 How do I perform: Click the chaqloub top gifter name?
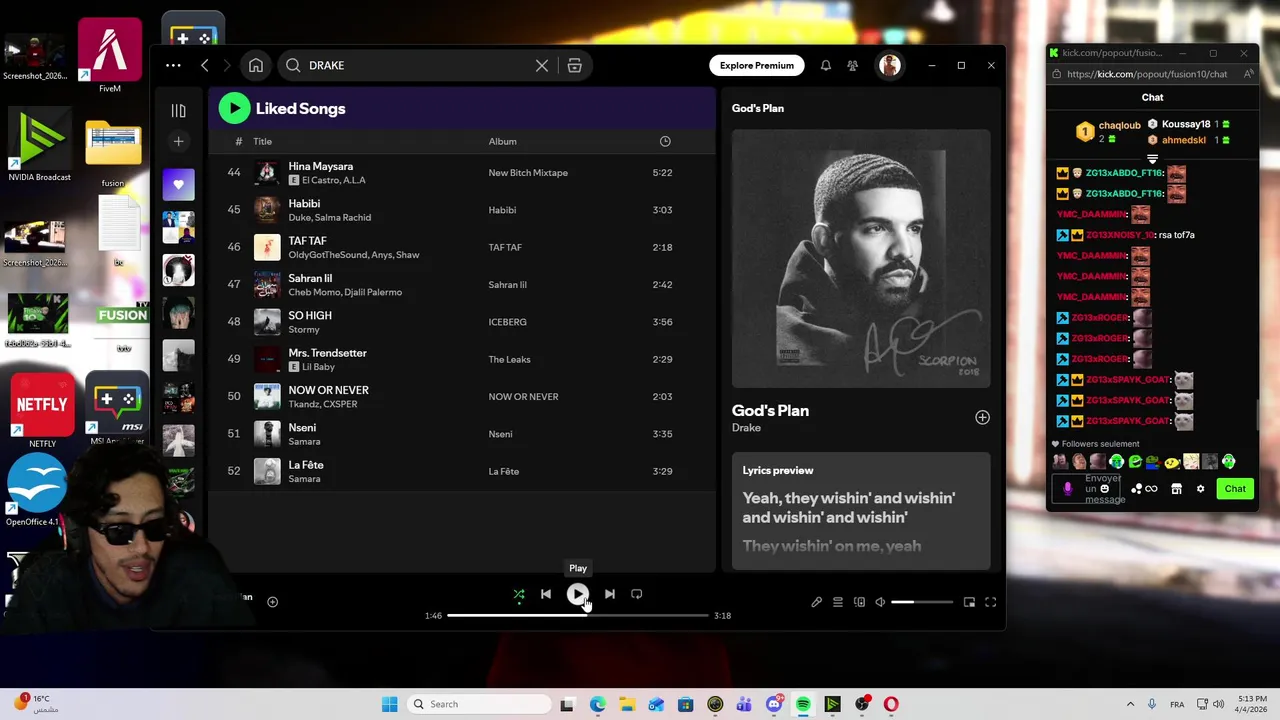point(1119,125)
